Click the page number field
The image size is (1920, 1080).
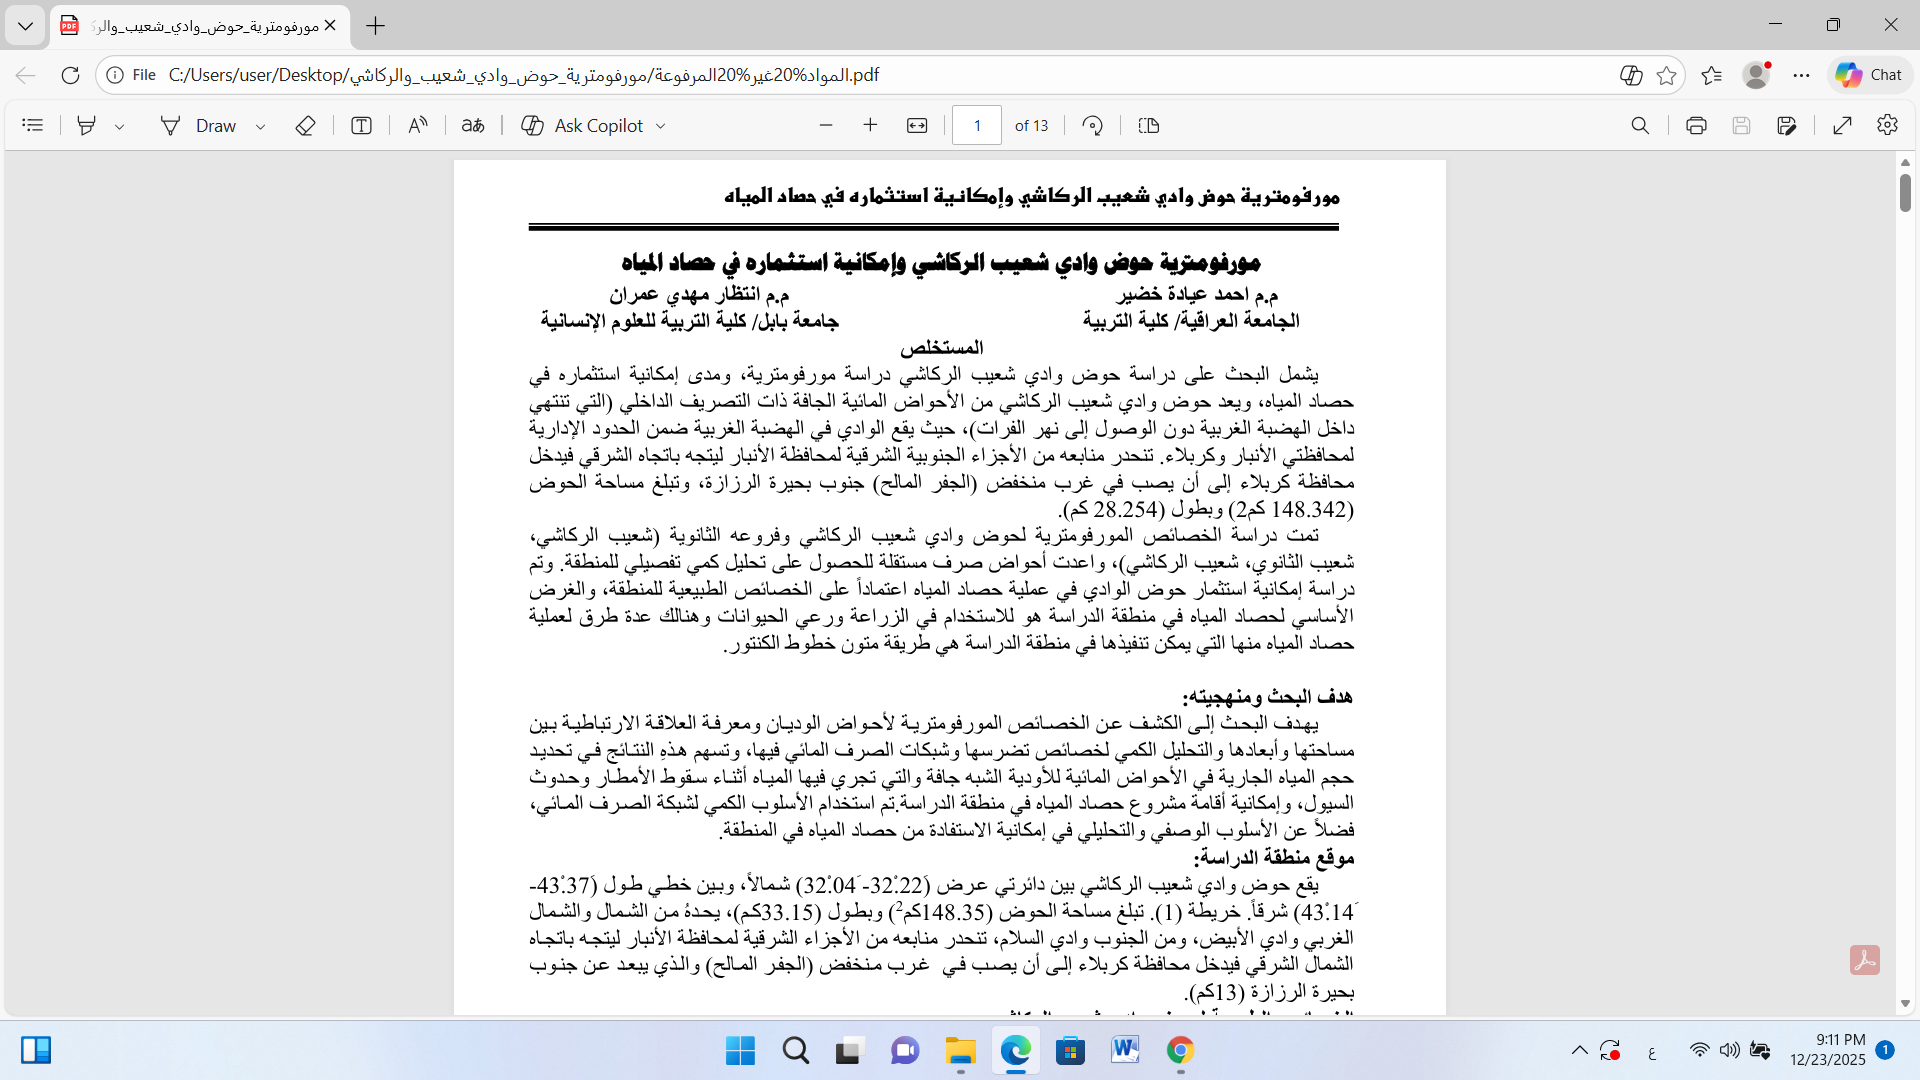(977, 125)
